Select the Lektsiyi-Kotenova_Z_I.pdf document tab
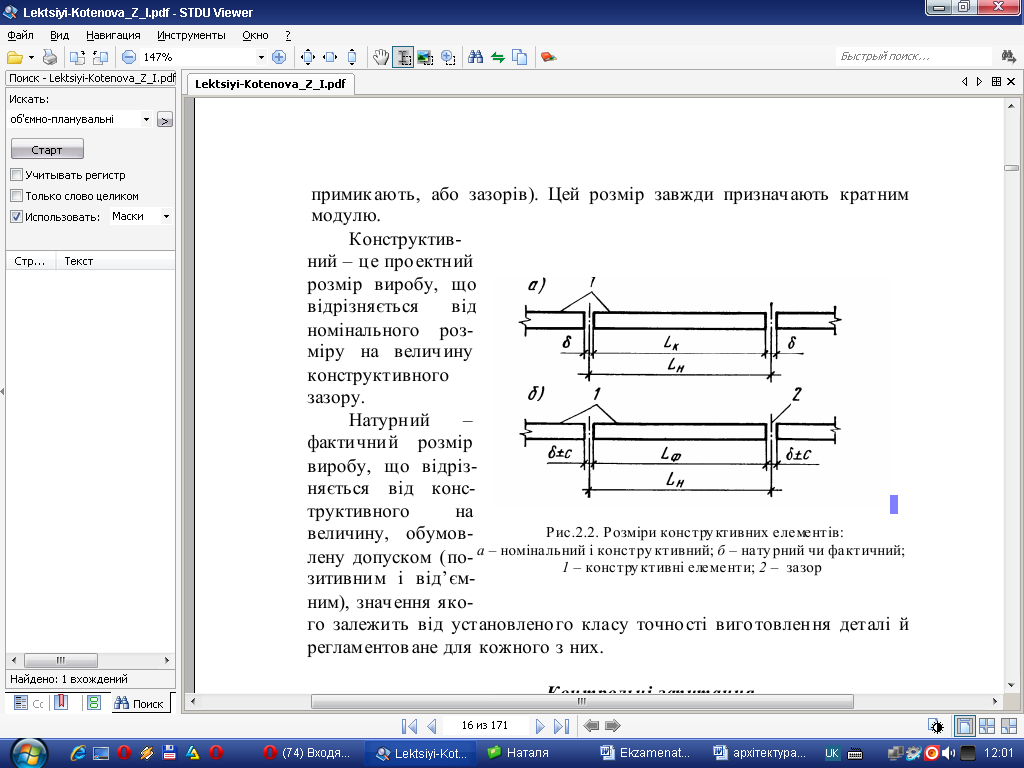 click(270, 84)
